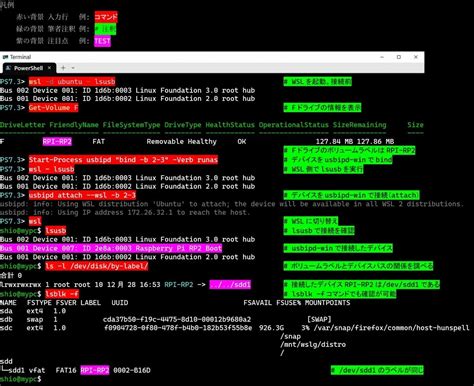Viewport: 474px width, 386px height.
Task: Click the usbipd info line mentioning 'Ubuntu' distribution
Action: [232, 204]
